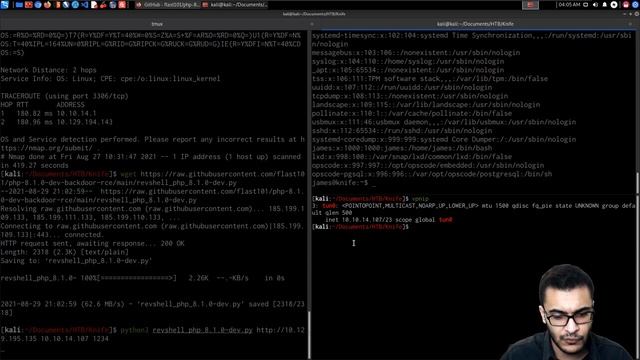Open the CherryTree cherry icon in panel
Screen dimensions: 640x360
pos(103,5)
